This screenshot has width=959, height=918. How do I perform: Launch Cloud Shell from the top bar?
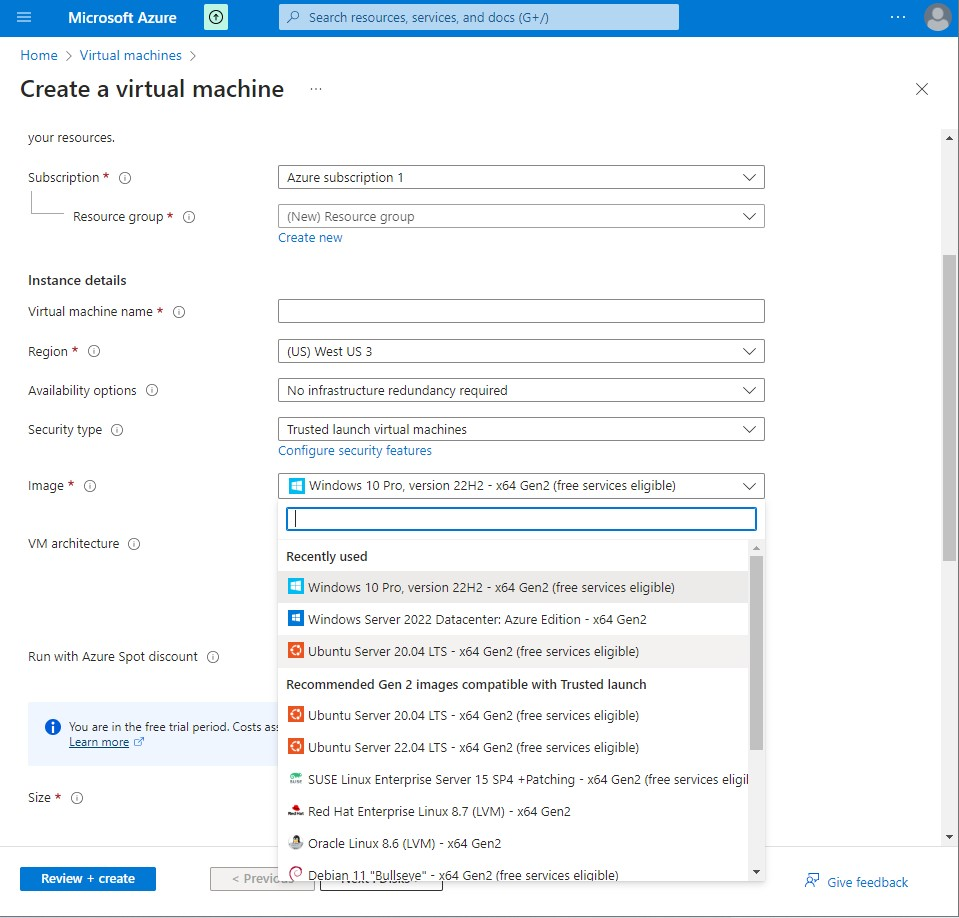tap(216, 16)
